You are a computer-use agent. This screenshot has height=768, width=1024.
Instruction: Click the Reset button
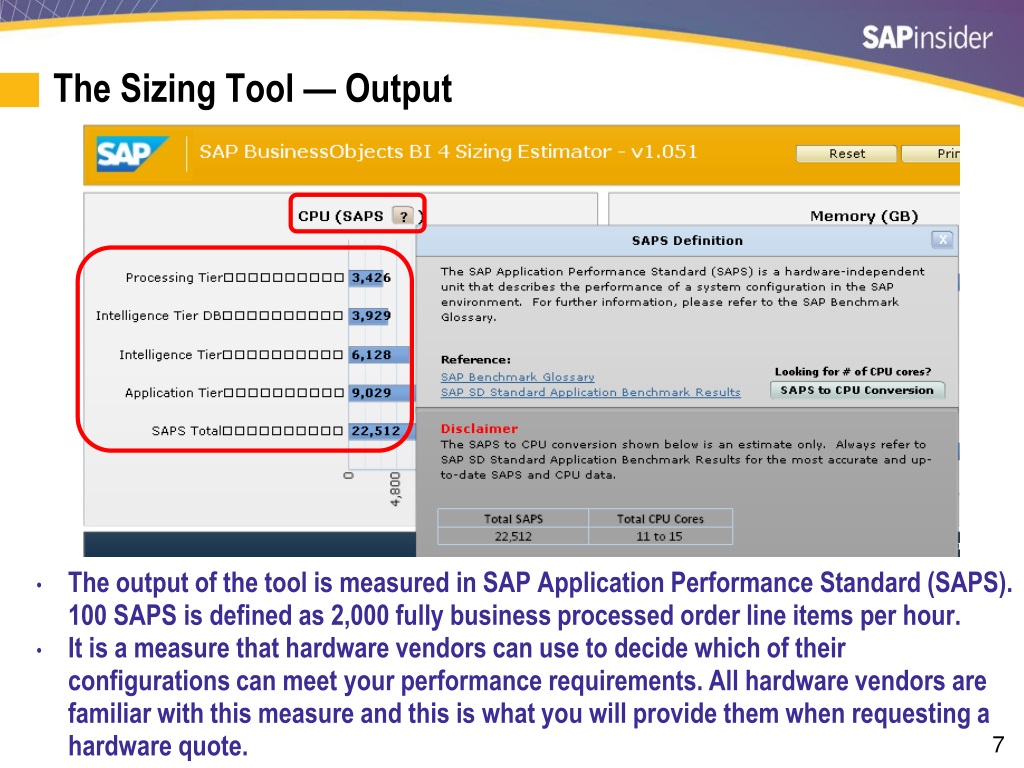(846, 153)
